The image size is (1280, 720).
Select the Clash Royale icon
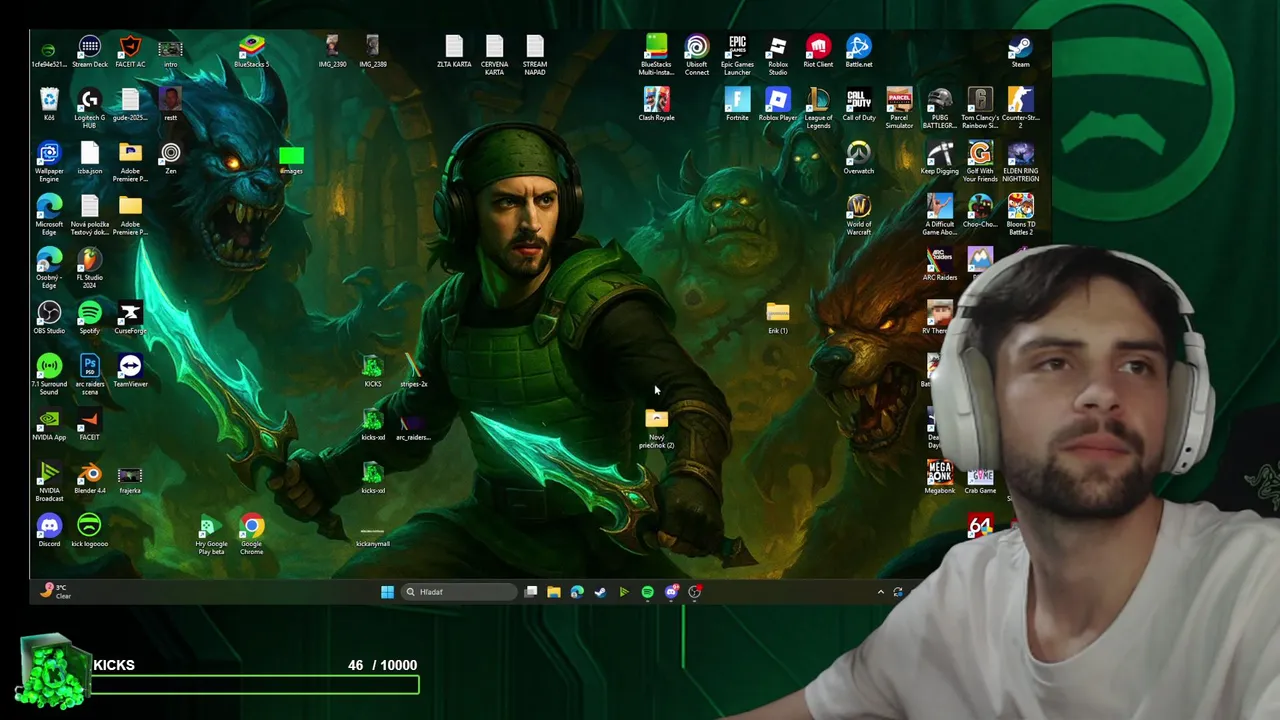coord(656,105)
